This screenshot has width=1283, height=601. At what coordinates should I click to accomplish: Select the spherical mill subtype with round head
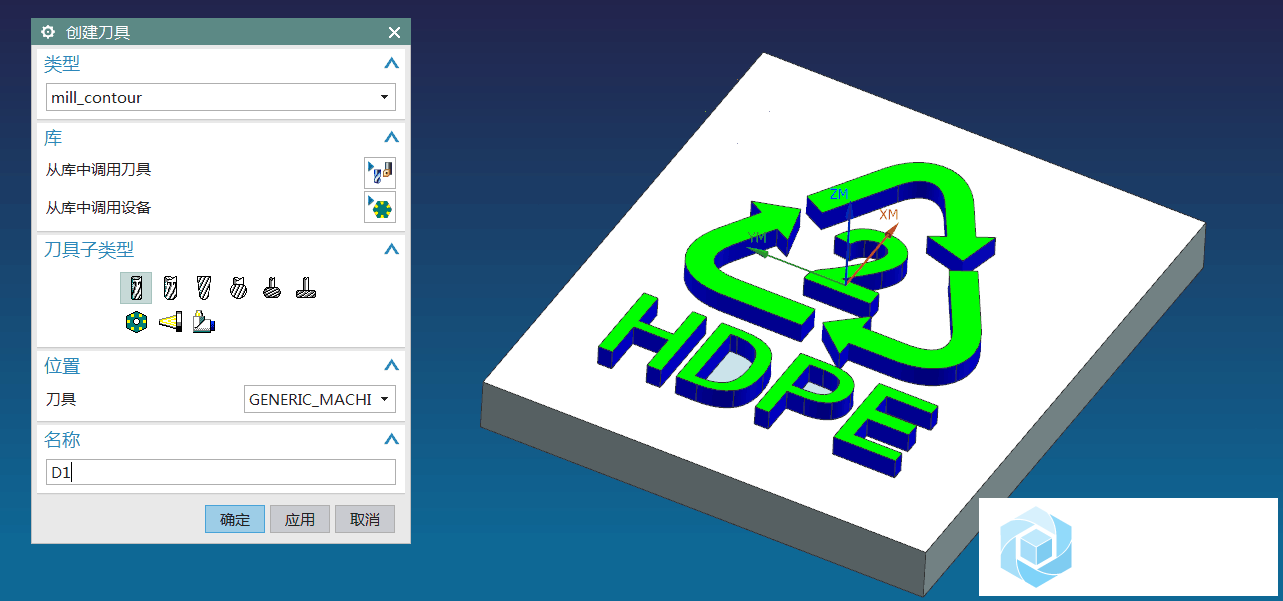(x=238, y=288)
